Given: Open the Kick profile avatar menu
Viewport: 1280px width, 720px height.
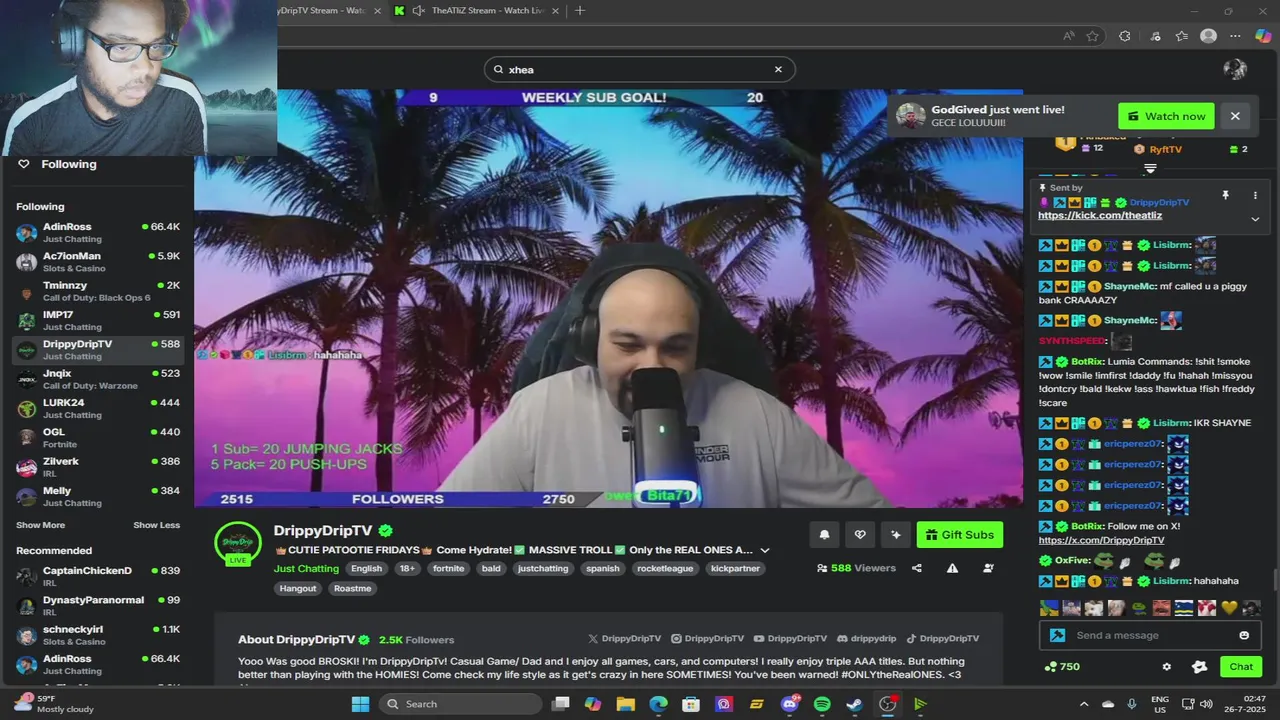Looking at the screenshot, I should click(x=1235, y=69).
